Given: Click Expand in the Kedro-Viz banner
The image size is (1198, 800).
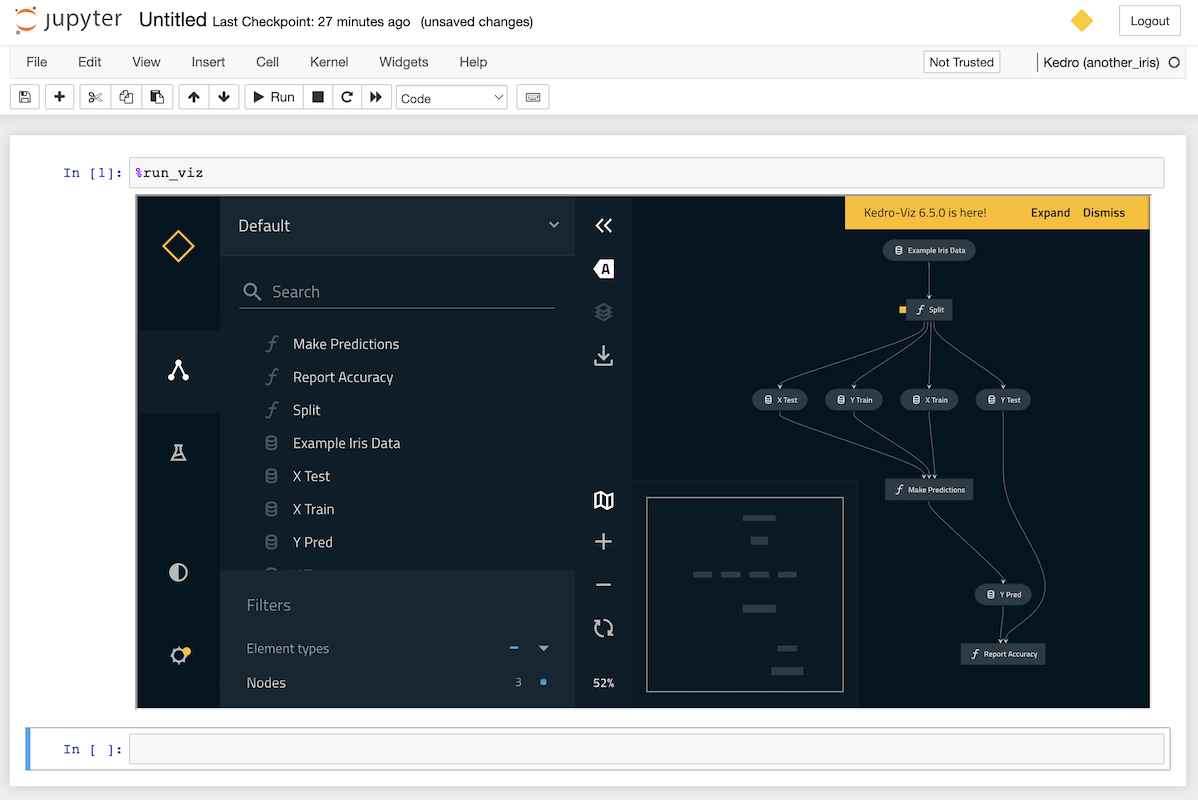Looking at the screenshot, I should click(x=1050, y=212).
